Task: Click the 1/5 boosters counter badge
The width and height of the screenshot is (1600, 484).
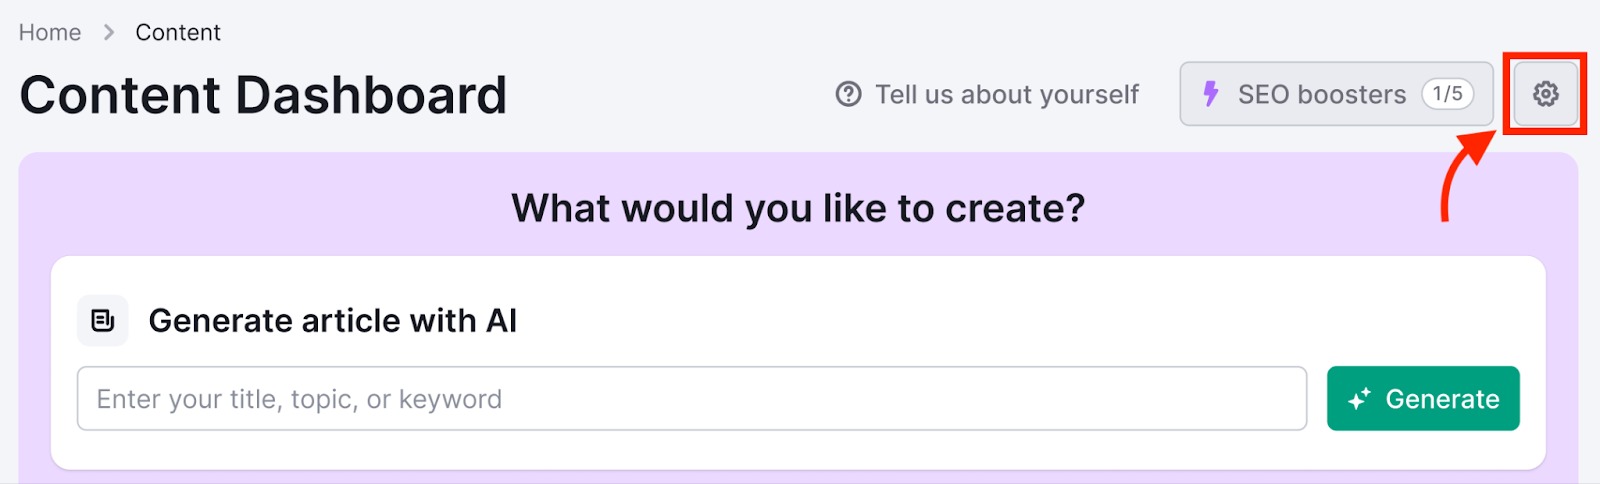Action: (x=1447, y=94)
